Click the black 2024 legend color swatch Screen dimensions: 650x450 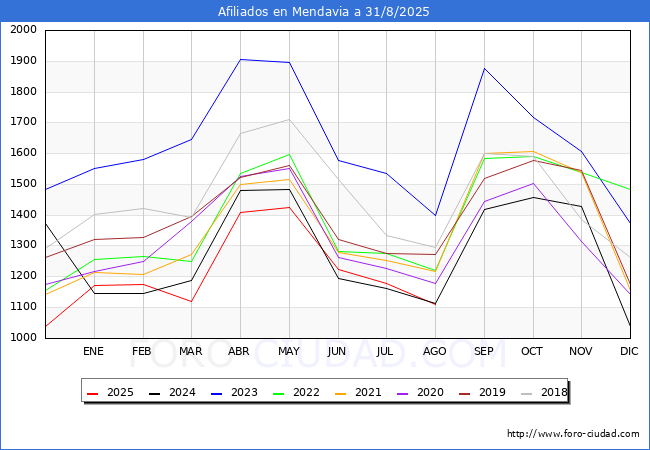click(154, 393)
